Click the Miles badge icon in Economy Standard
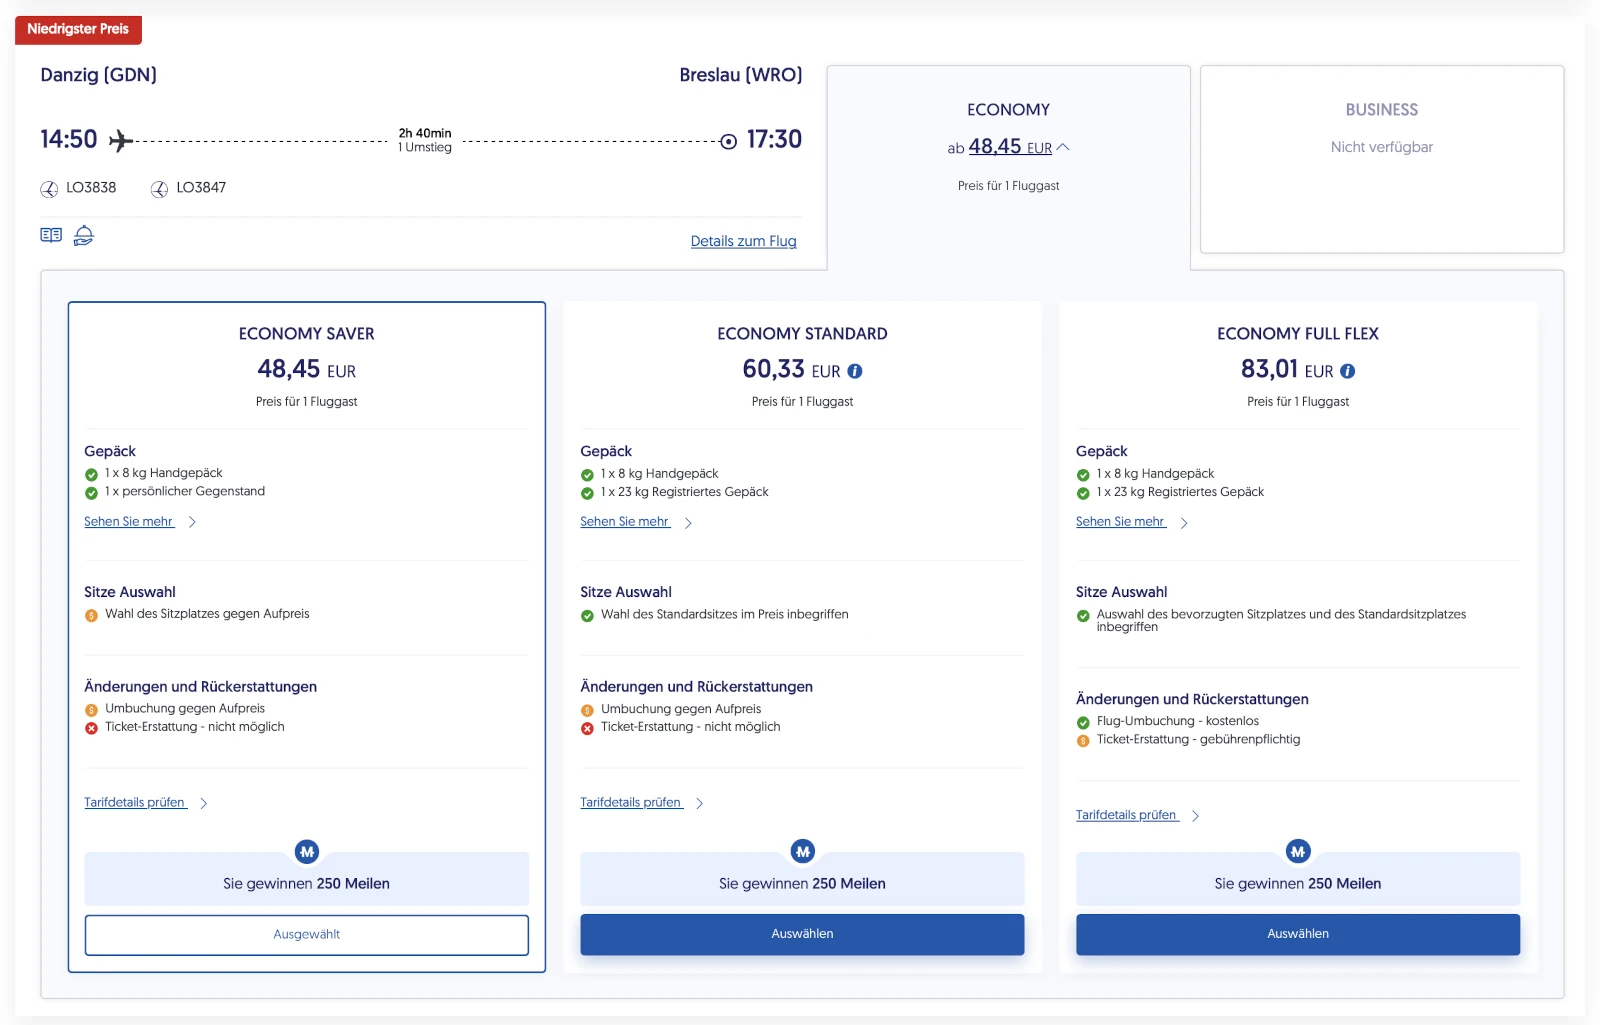1600x1025 pixels. 803,852
